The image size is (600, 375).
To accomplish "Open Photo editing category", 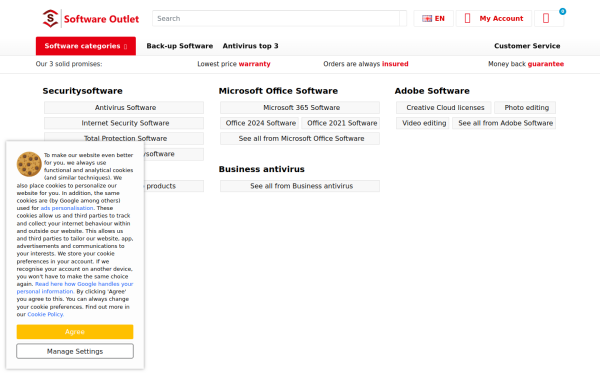I will coord(526,108).
